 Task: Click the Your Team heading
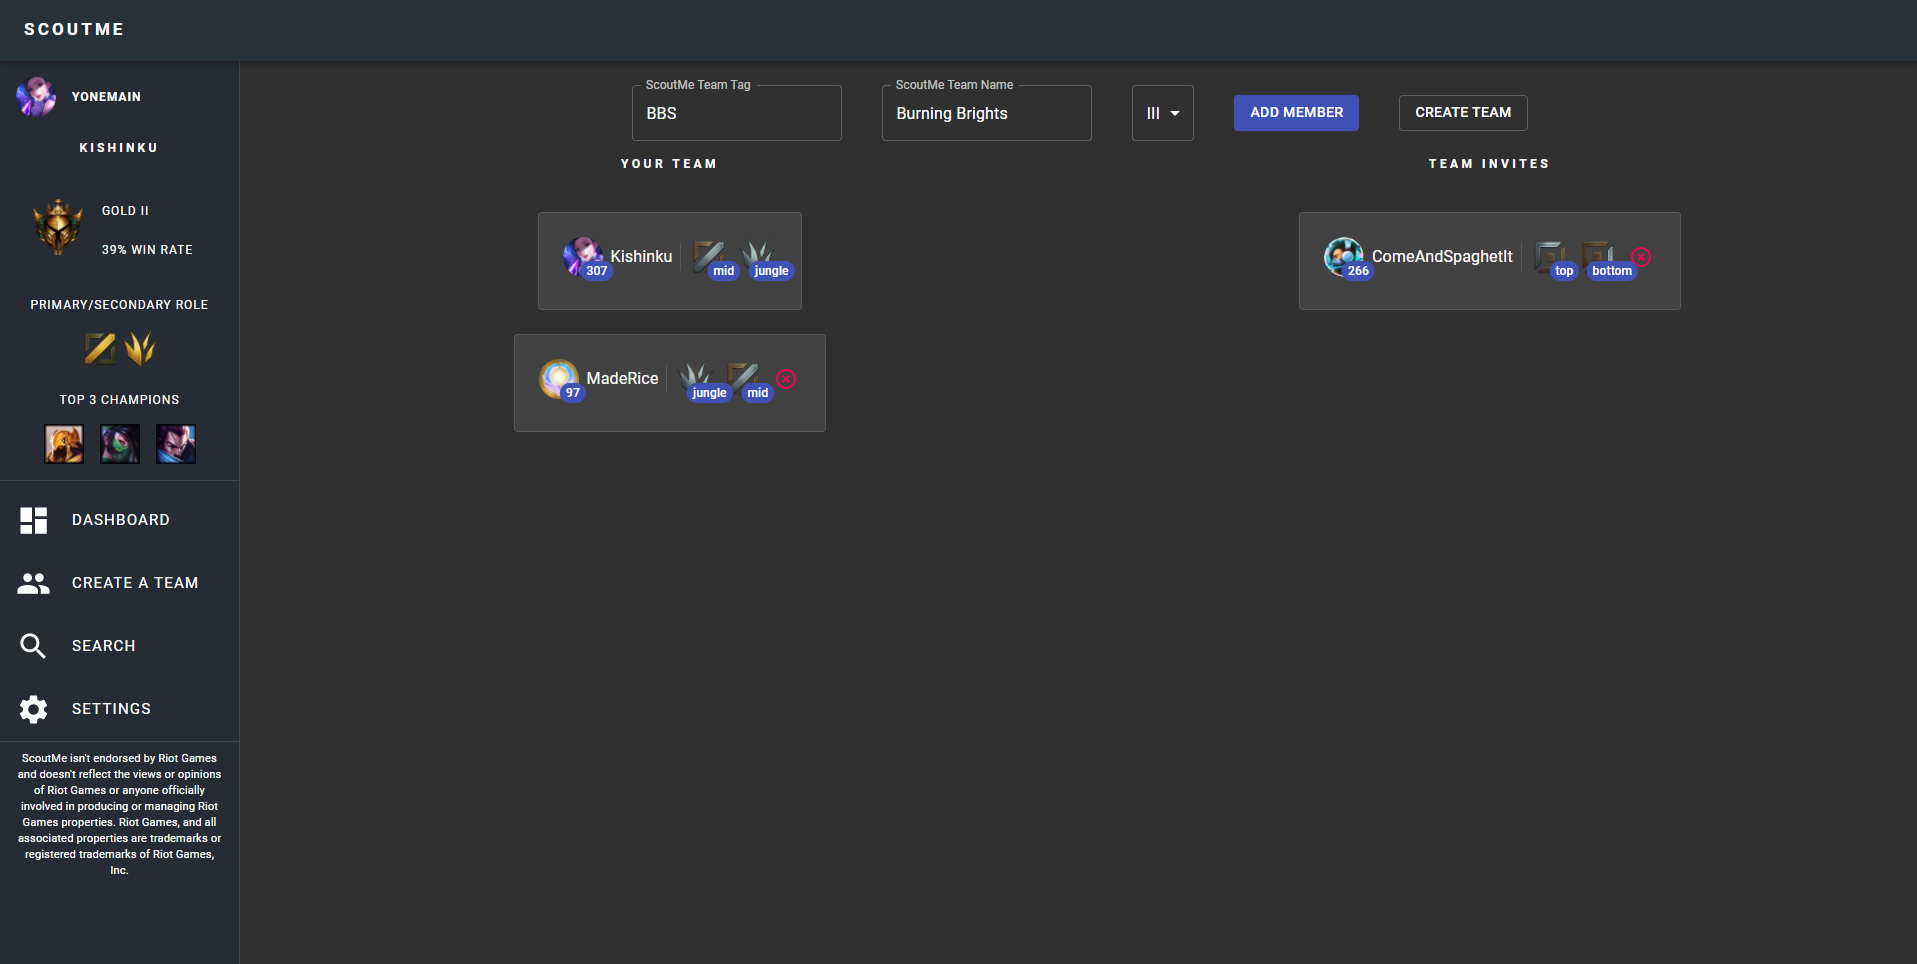tap(669, 164)
